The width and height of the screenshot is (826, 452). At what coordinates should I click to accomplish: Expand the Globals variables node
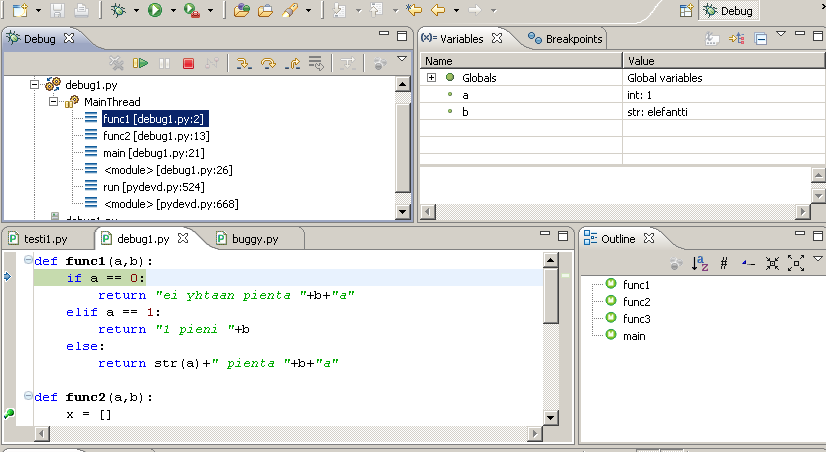431,78
